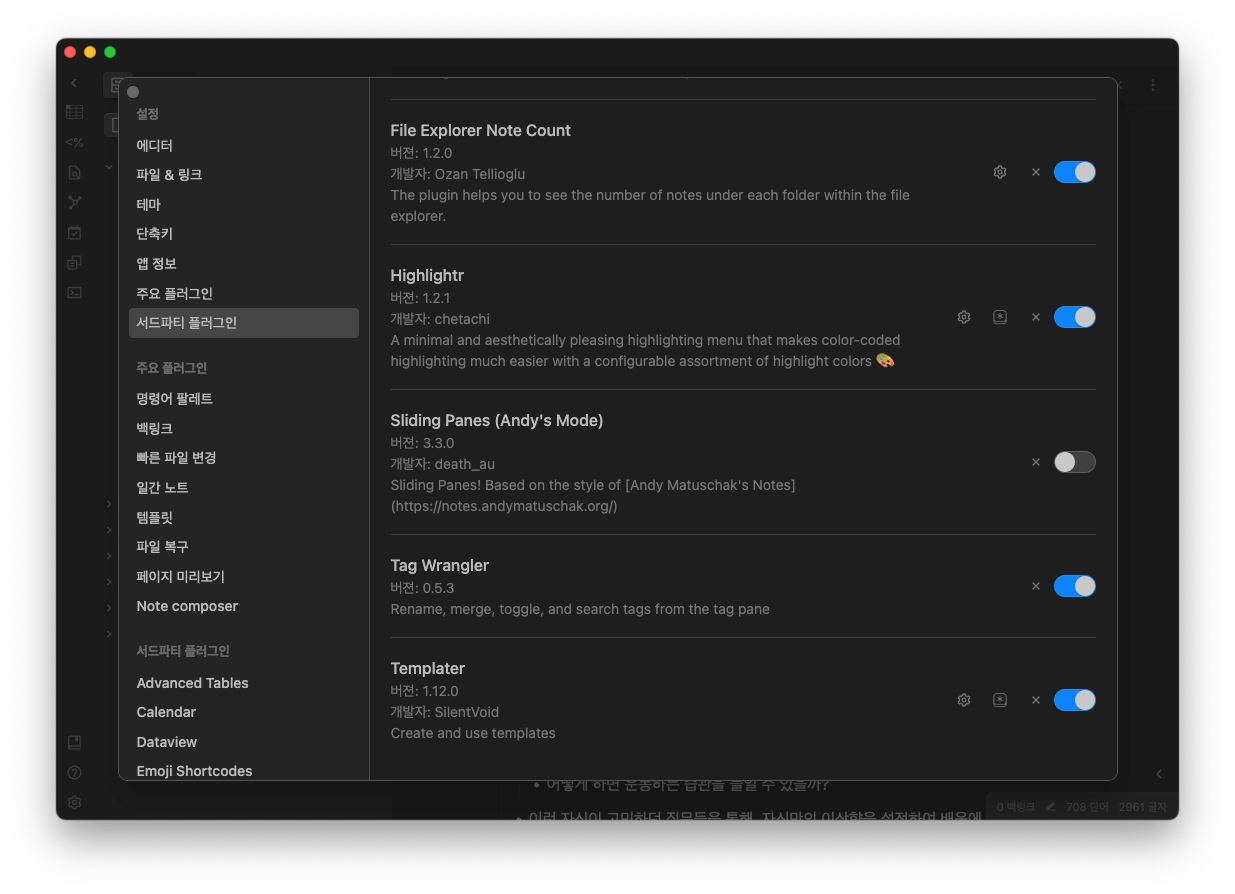Open the more options icon in note header

[x=1153, y=85]
